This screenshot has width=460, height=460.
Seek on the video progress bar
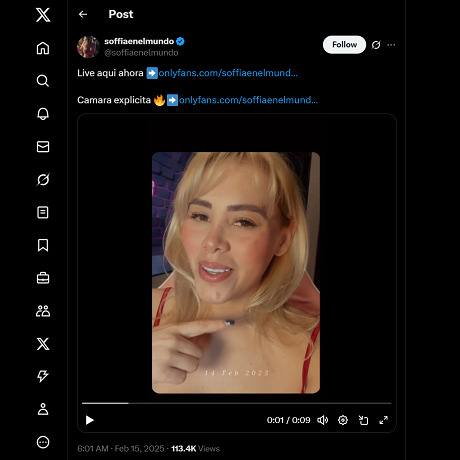(237, 403)
